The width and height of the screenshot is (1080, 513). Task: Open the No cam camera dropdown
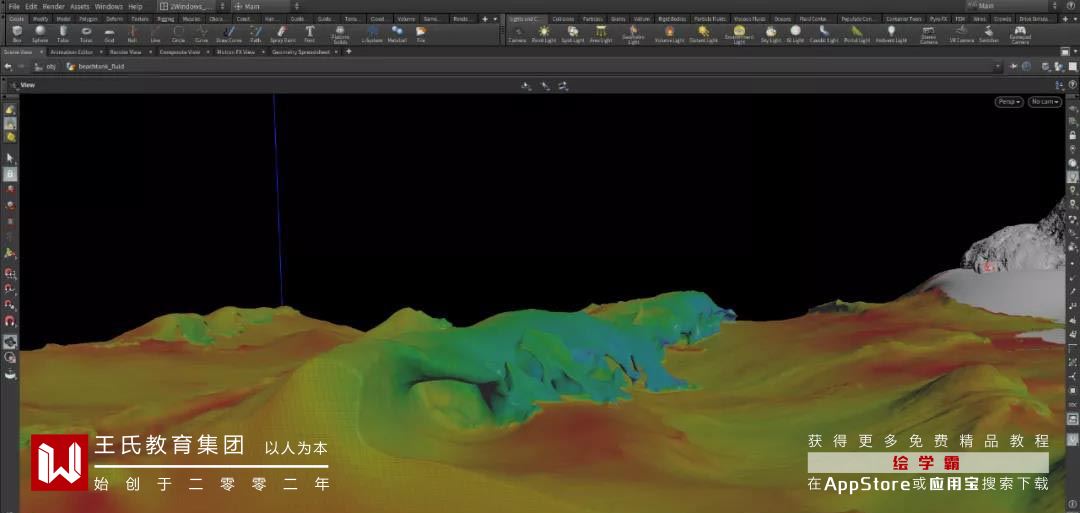1045,102
